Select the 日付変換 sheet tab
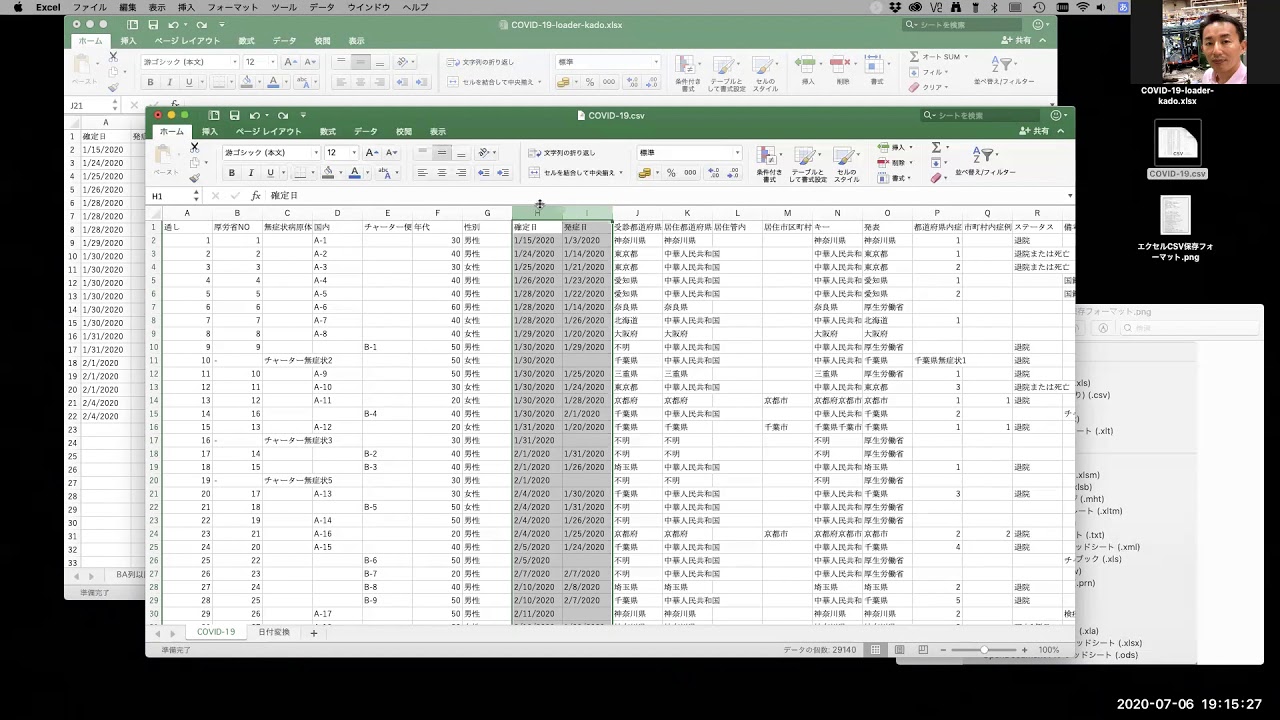 274,632
